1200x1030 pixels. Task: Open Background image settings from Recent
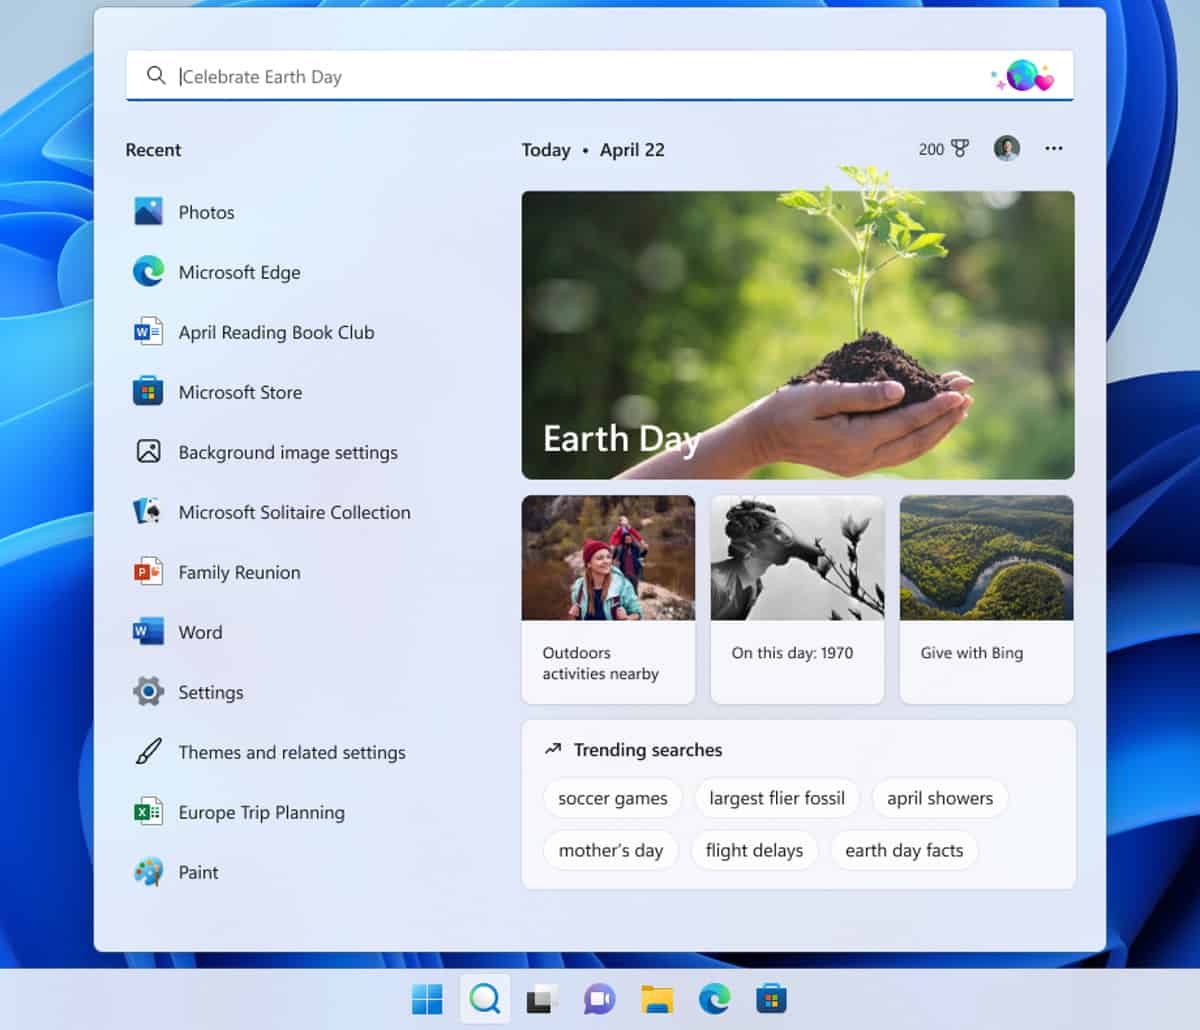tap(288, 452)
